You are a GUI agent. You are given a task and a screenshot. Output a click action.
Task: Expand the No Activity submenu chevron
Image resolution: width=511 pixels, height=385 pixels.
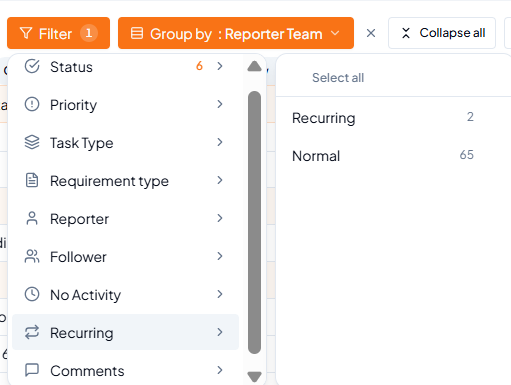(x=220, y=294)
